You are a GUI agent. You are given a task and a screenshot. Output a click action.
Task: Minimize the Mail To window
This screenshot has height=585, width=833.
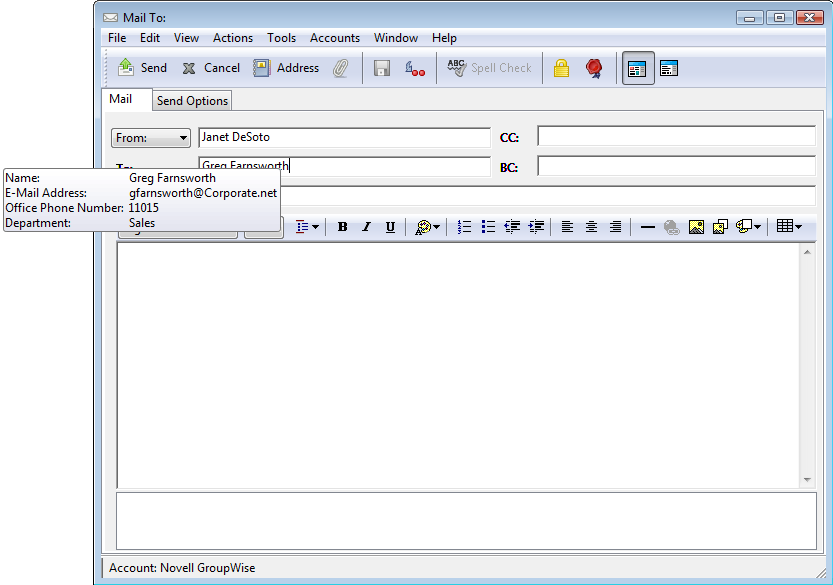click(x=750, y=18)
